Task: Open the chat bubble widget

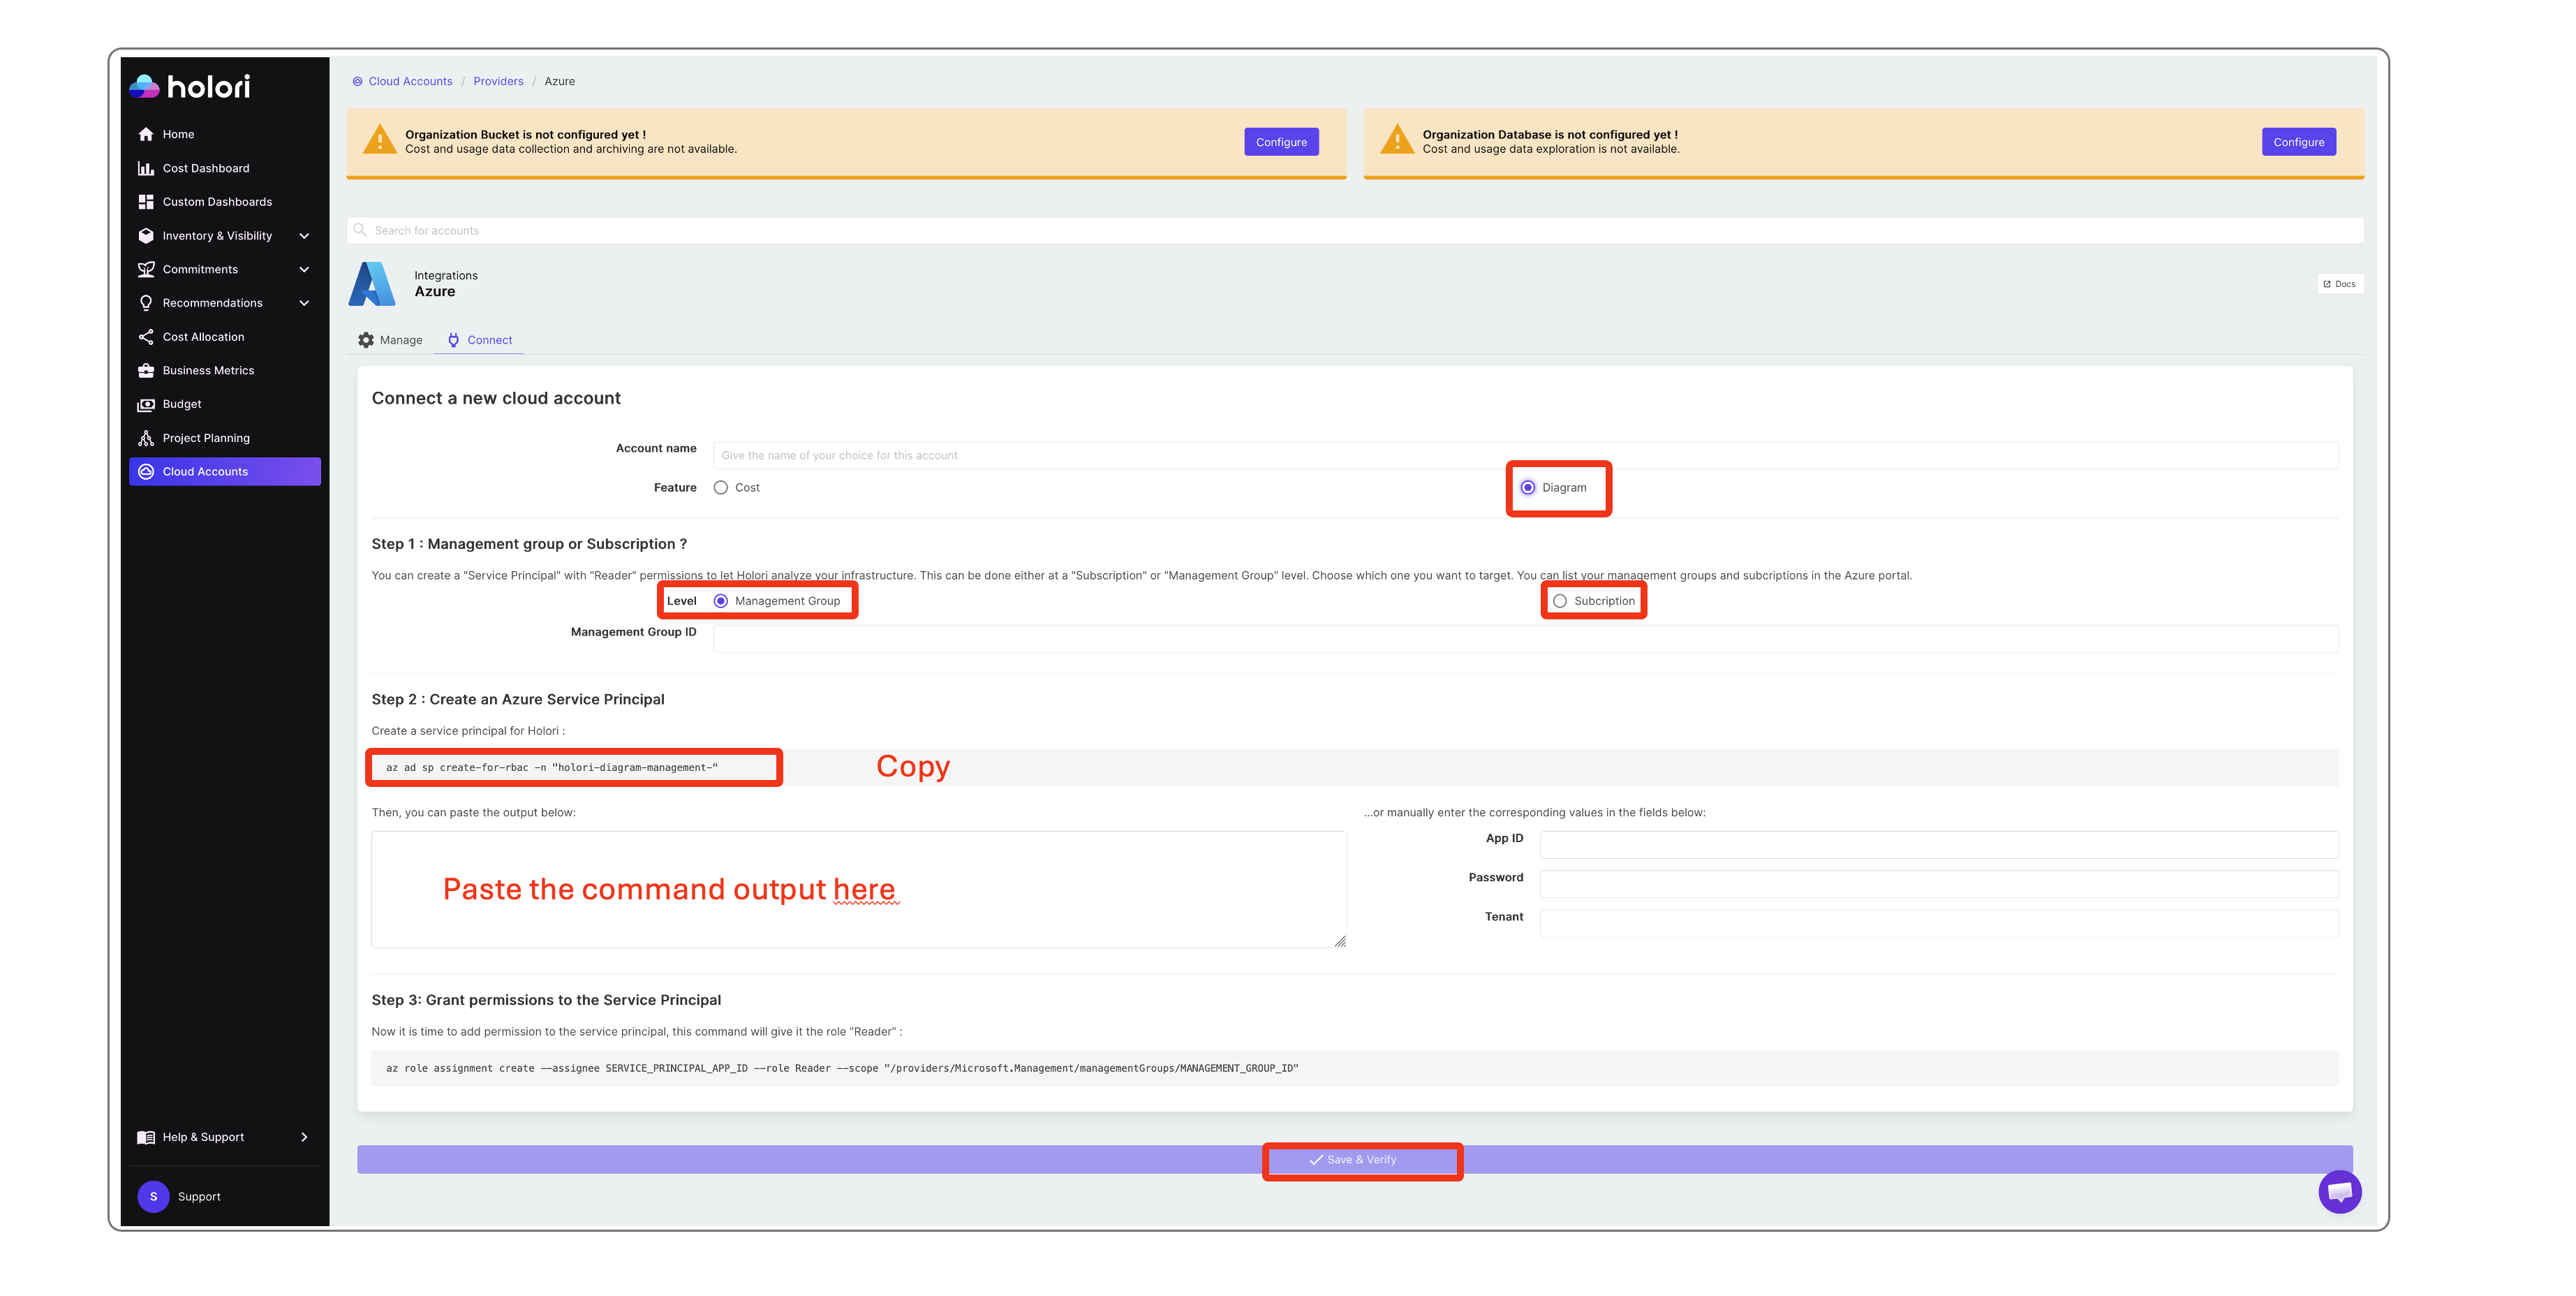Action: [2339, 1191]
